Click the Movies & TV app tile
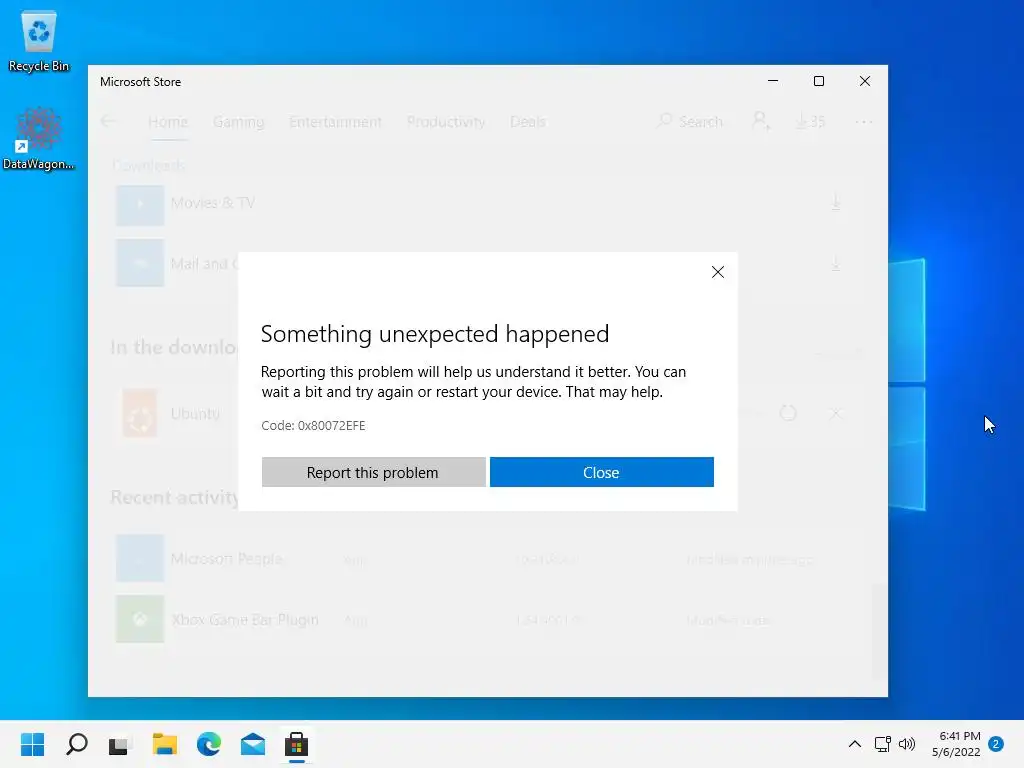 (140, 205)
